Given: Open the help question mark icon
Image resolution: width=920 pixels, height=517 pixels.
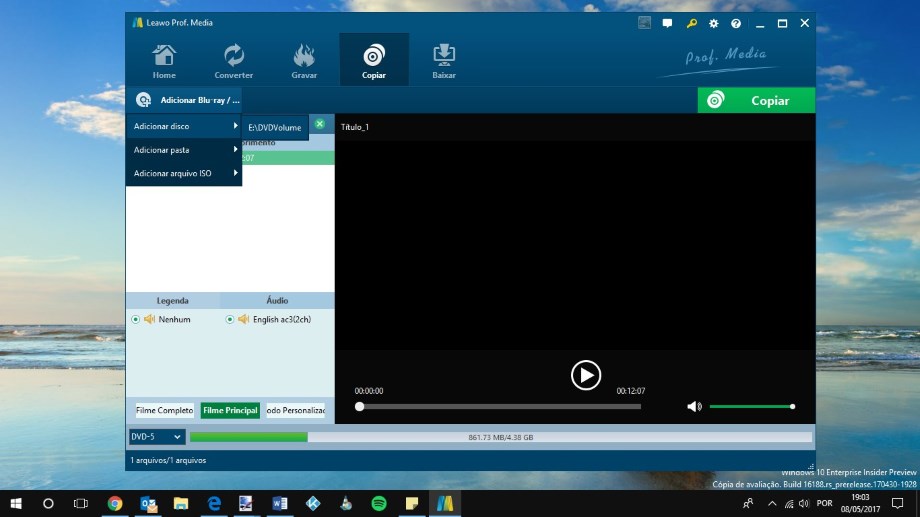Looking at the screenshot, I should click(736, 23).
